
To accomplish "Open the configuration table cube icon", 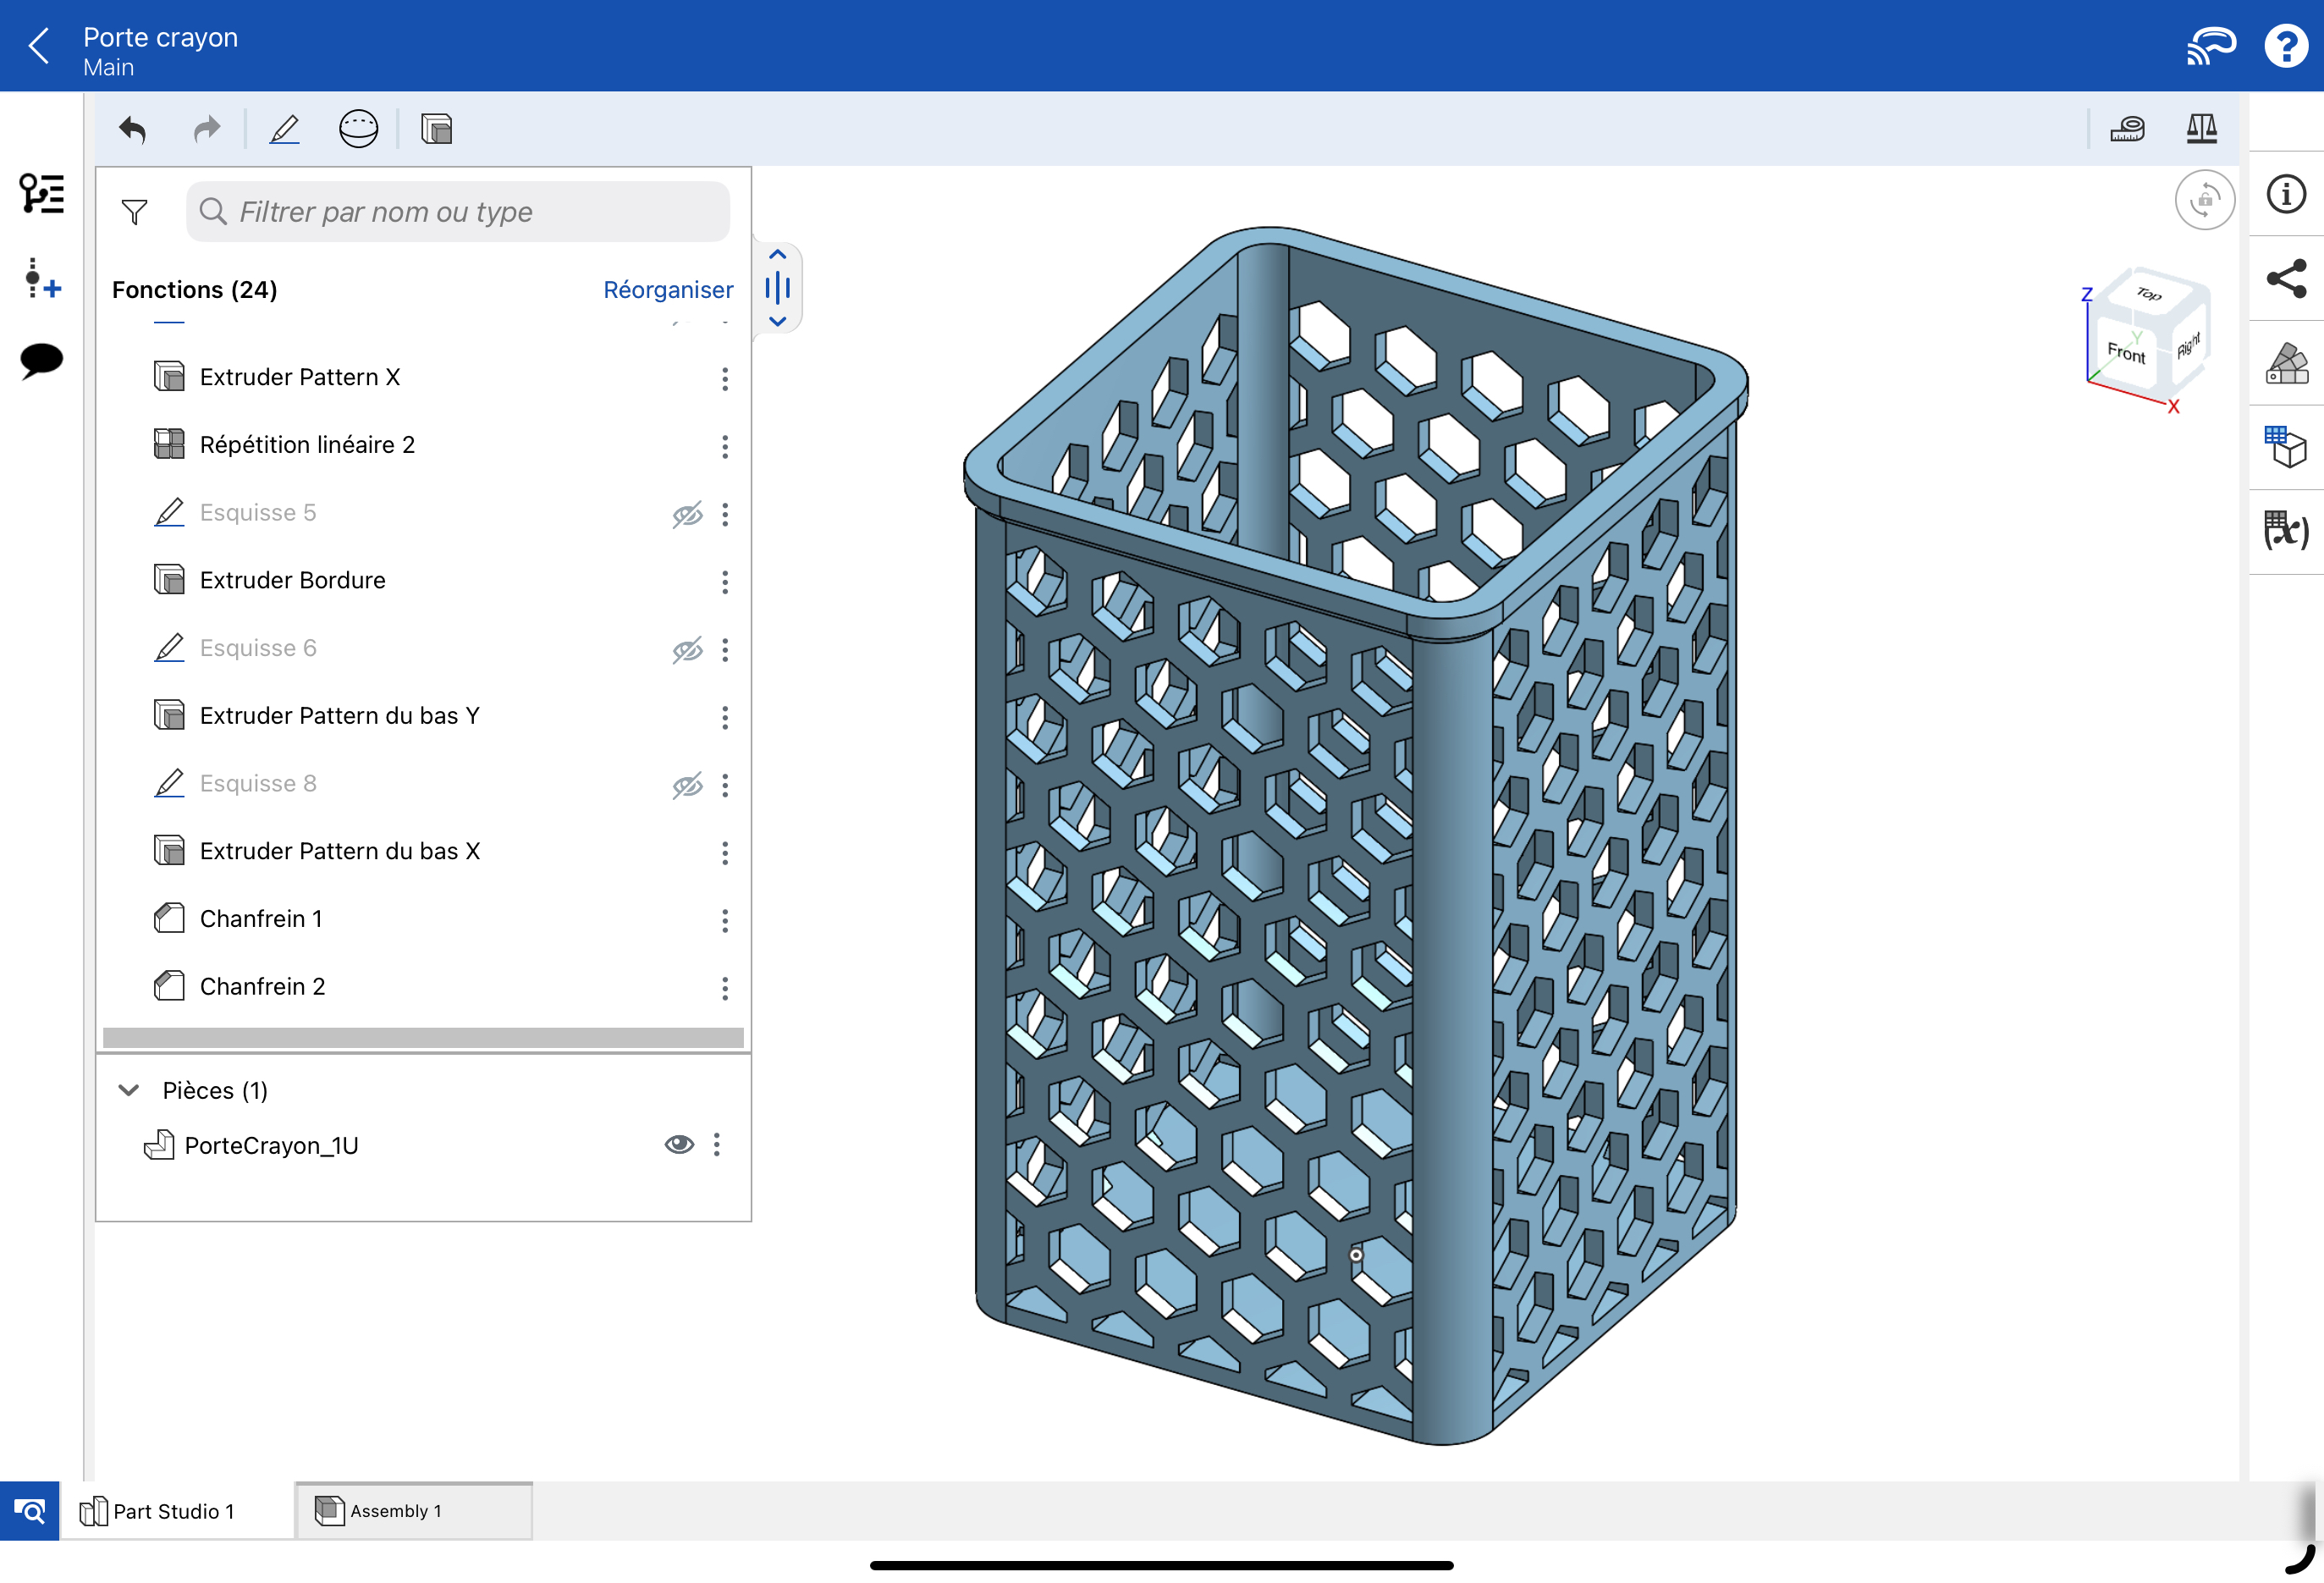I will (x=2286, y=447).
